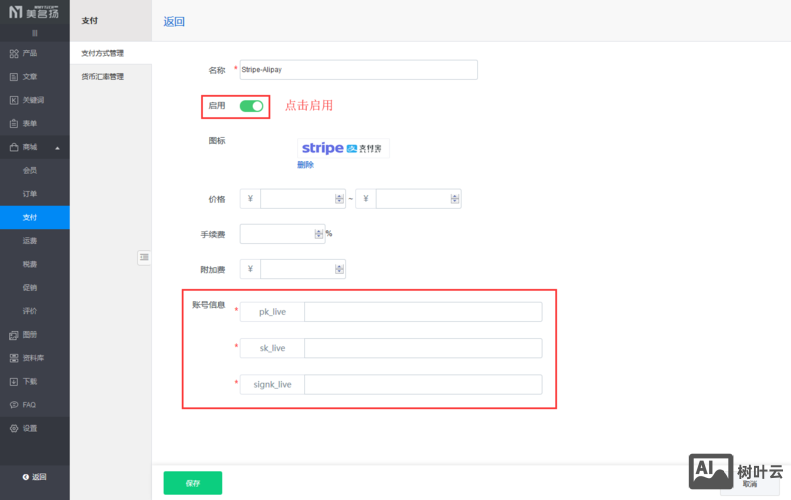The image size is (791, 500).
Task: Click the 产品 icon in sidebar
Action: tap(14, 53)
